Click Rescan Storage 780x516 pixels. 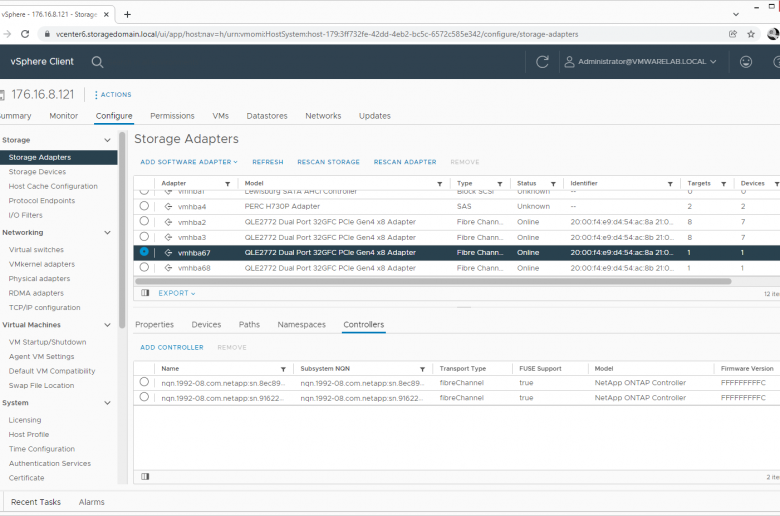coord(328,162)
